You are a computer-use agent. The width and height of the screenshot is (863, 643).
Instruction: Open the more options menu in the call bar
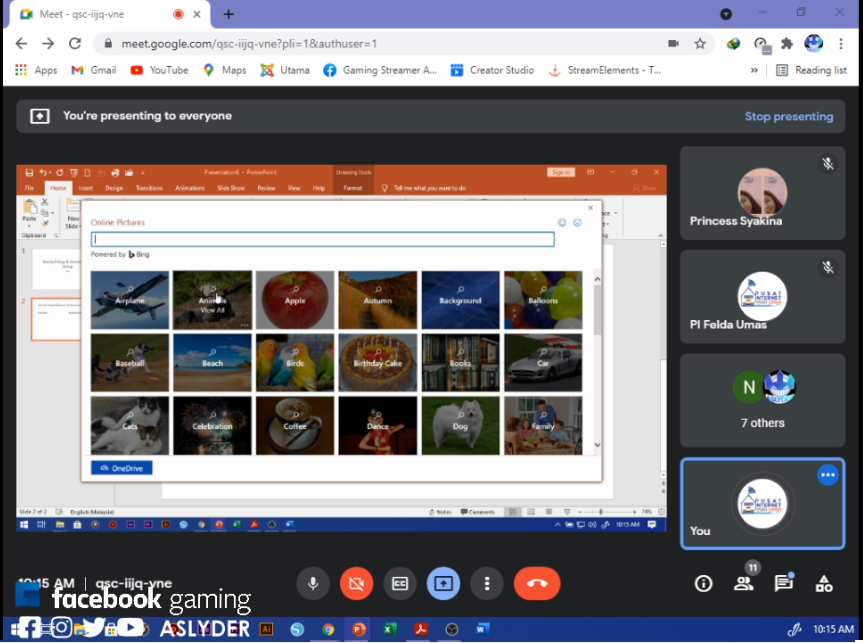[487, 583]
